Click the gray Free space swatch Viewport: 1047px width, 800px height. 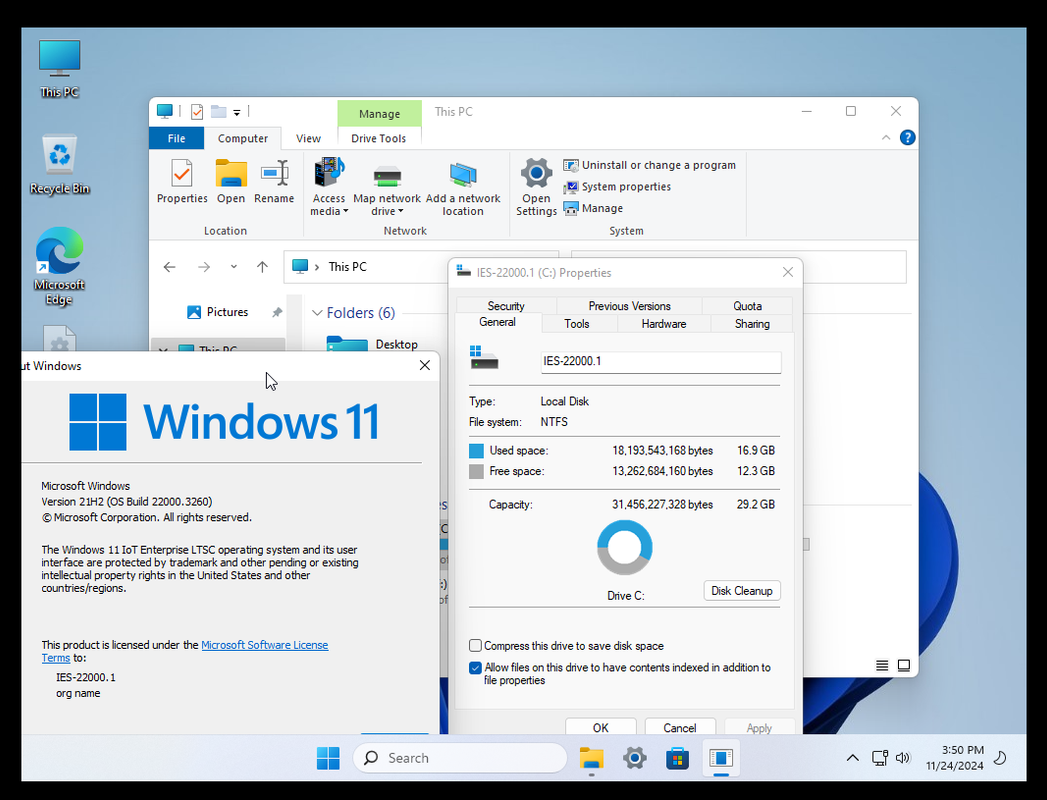pos(476,471)
